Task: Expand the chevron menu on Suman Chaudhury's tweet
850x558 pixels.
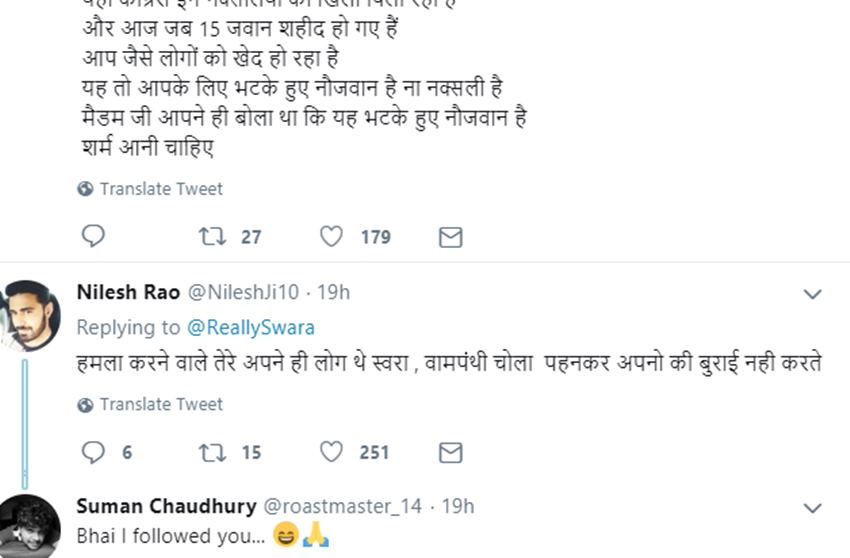Action: click(813, 508)
